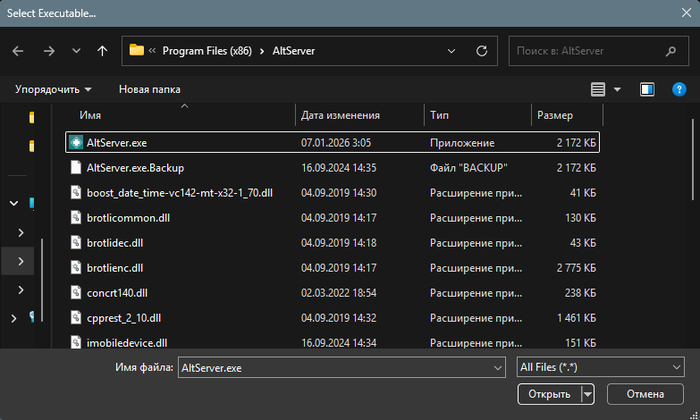
Task: Click cpprest_2_10.dll file icon
Action: (x=76, y=317)
